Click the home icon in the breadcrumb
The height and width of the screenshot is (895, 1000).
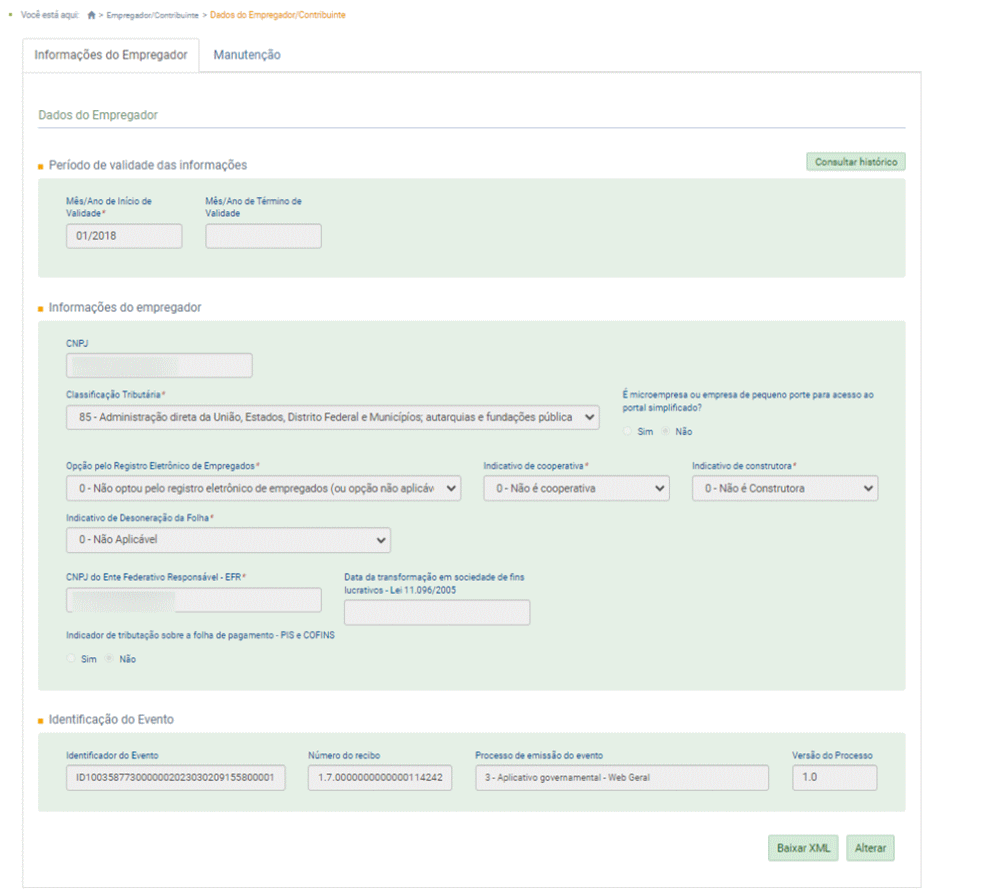[x=92, y=16]
